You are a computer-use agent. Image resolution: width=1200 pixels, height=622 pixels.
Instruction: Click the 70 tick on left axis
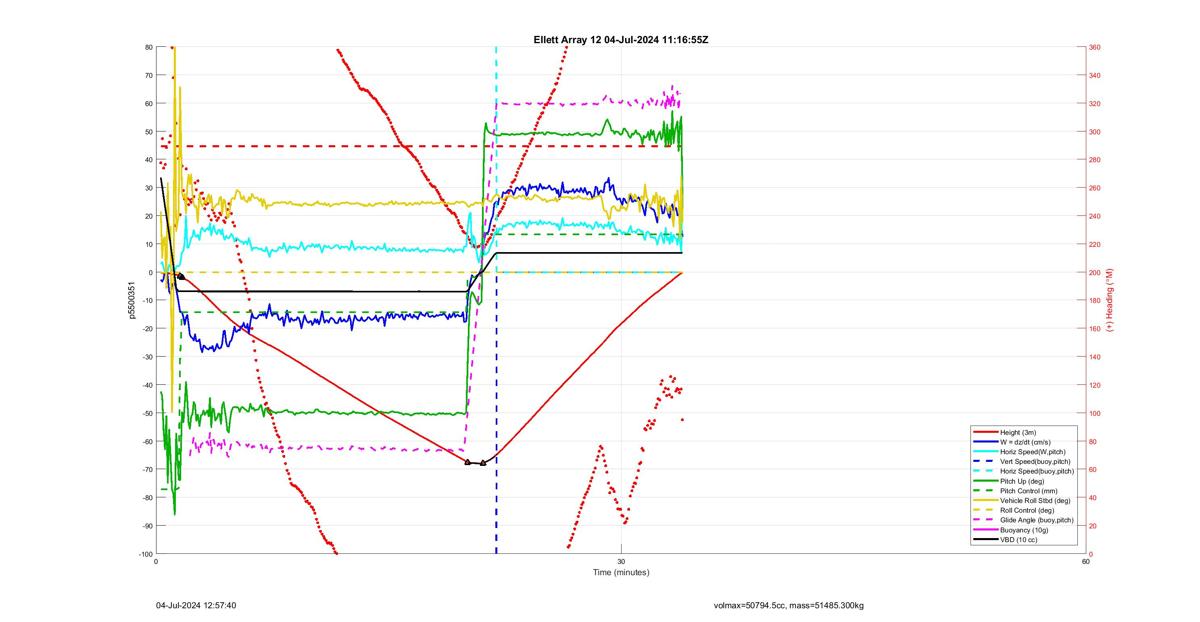[x=149, y=75]
